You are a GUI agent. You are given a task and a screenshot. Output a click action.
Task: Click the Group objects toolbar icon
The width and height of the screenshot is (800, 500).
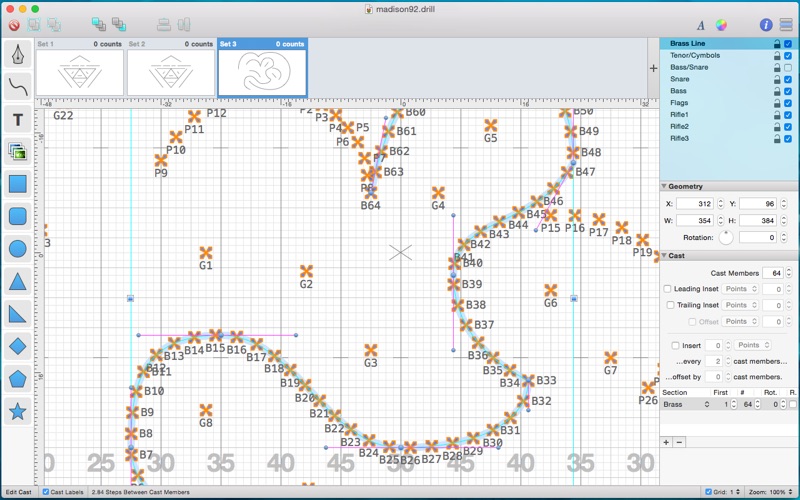coord(34,24)
